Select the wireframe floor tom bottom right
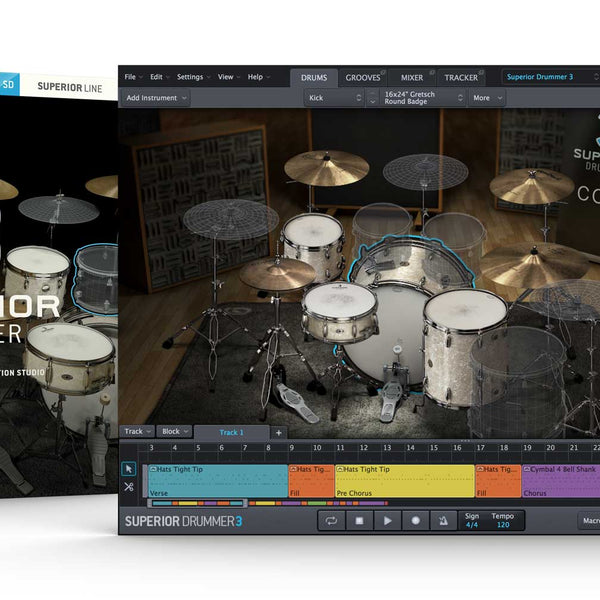600x600 pixels. point(517,383)
